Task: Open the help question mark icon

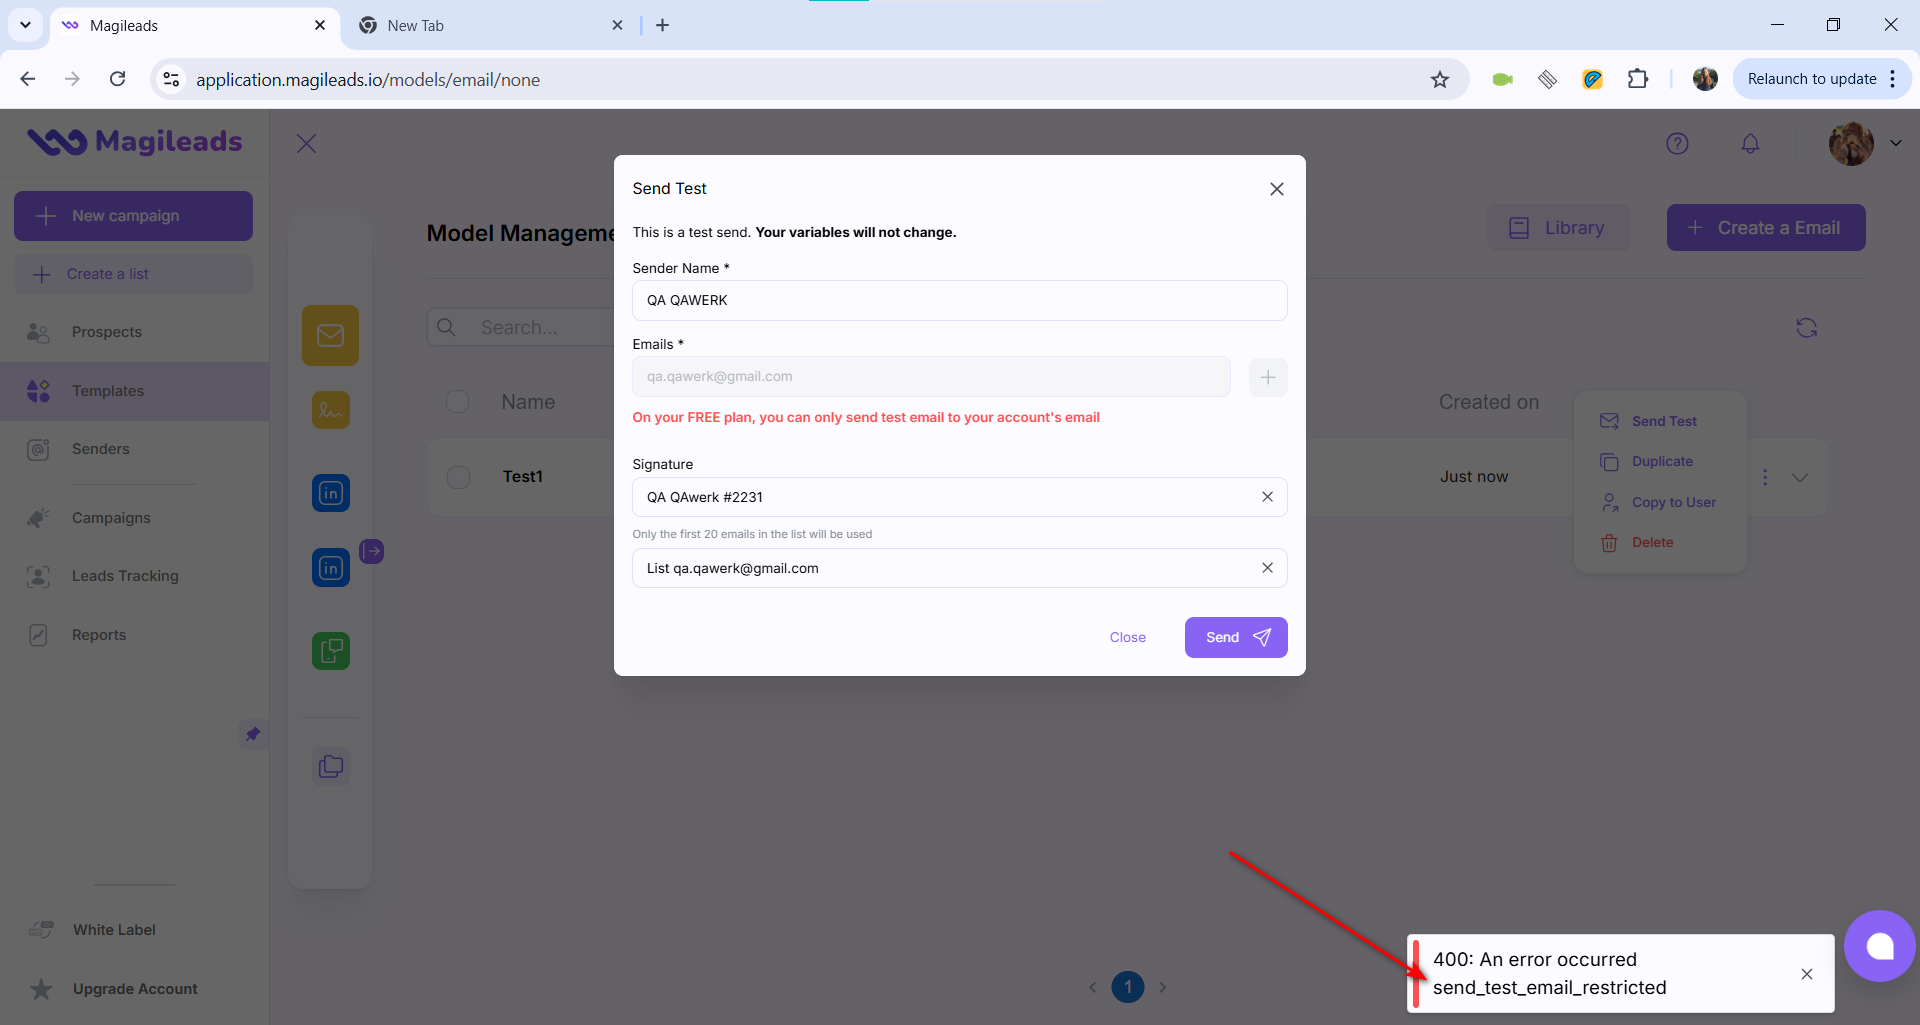Action: tap(1677, 144)
